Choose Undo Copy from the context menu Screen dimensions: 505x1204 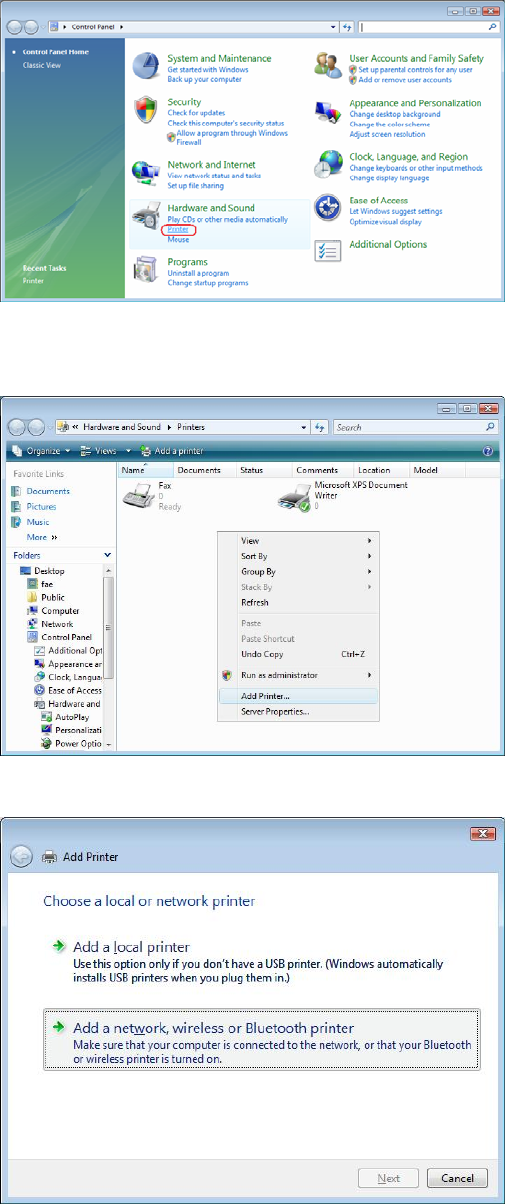click(298, 654)
